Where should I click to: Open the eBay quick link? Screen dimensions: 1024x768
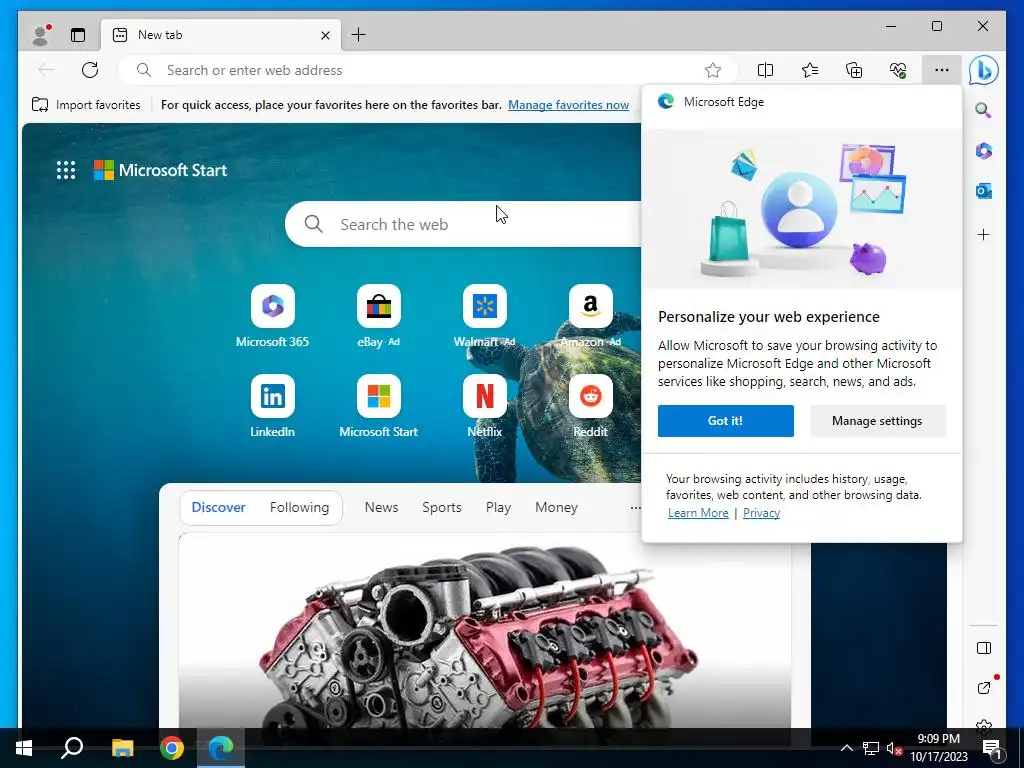pyautogui.click(x=378, y=316)
